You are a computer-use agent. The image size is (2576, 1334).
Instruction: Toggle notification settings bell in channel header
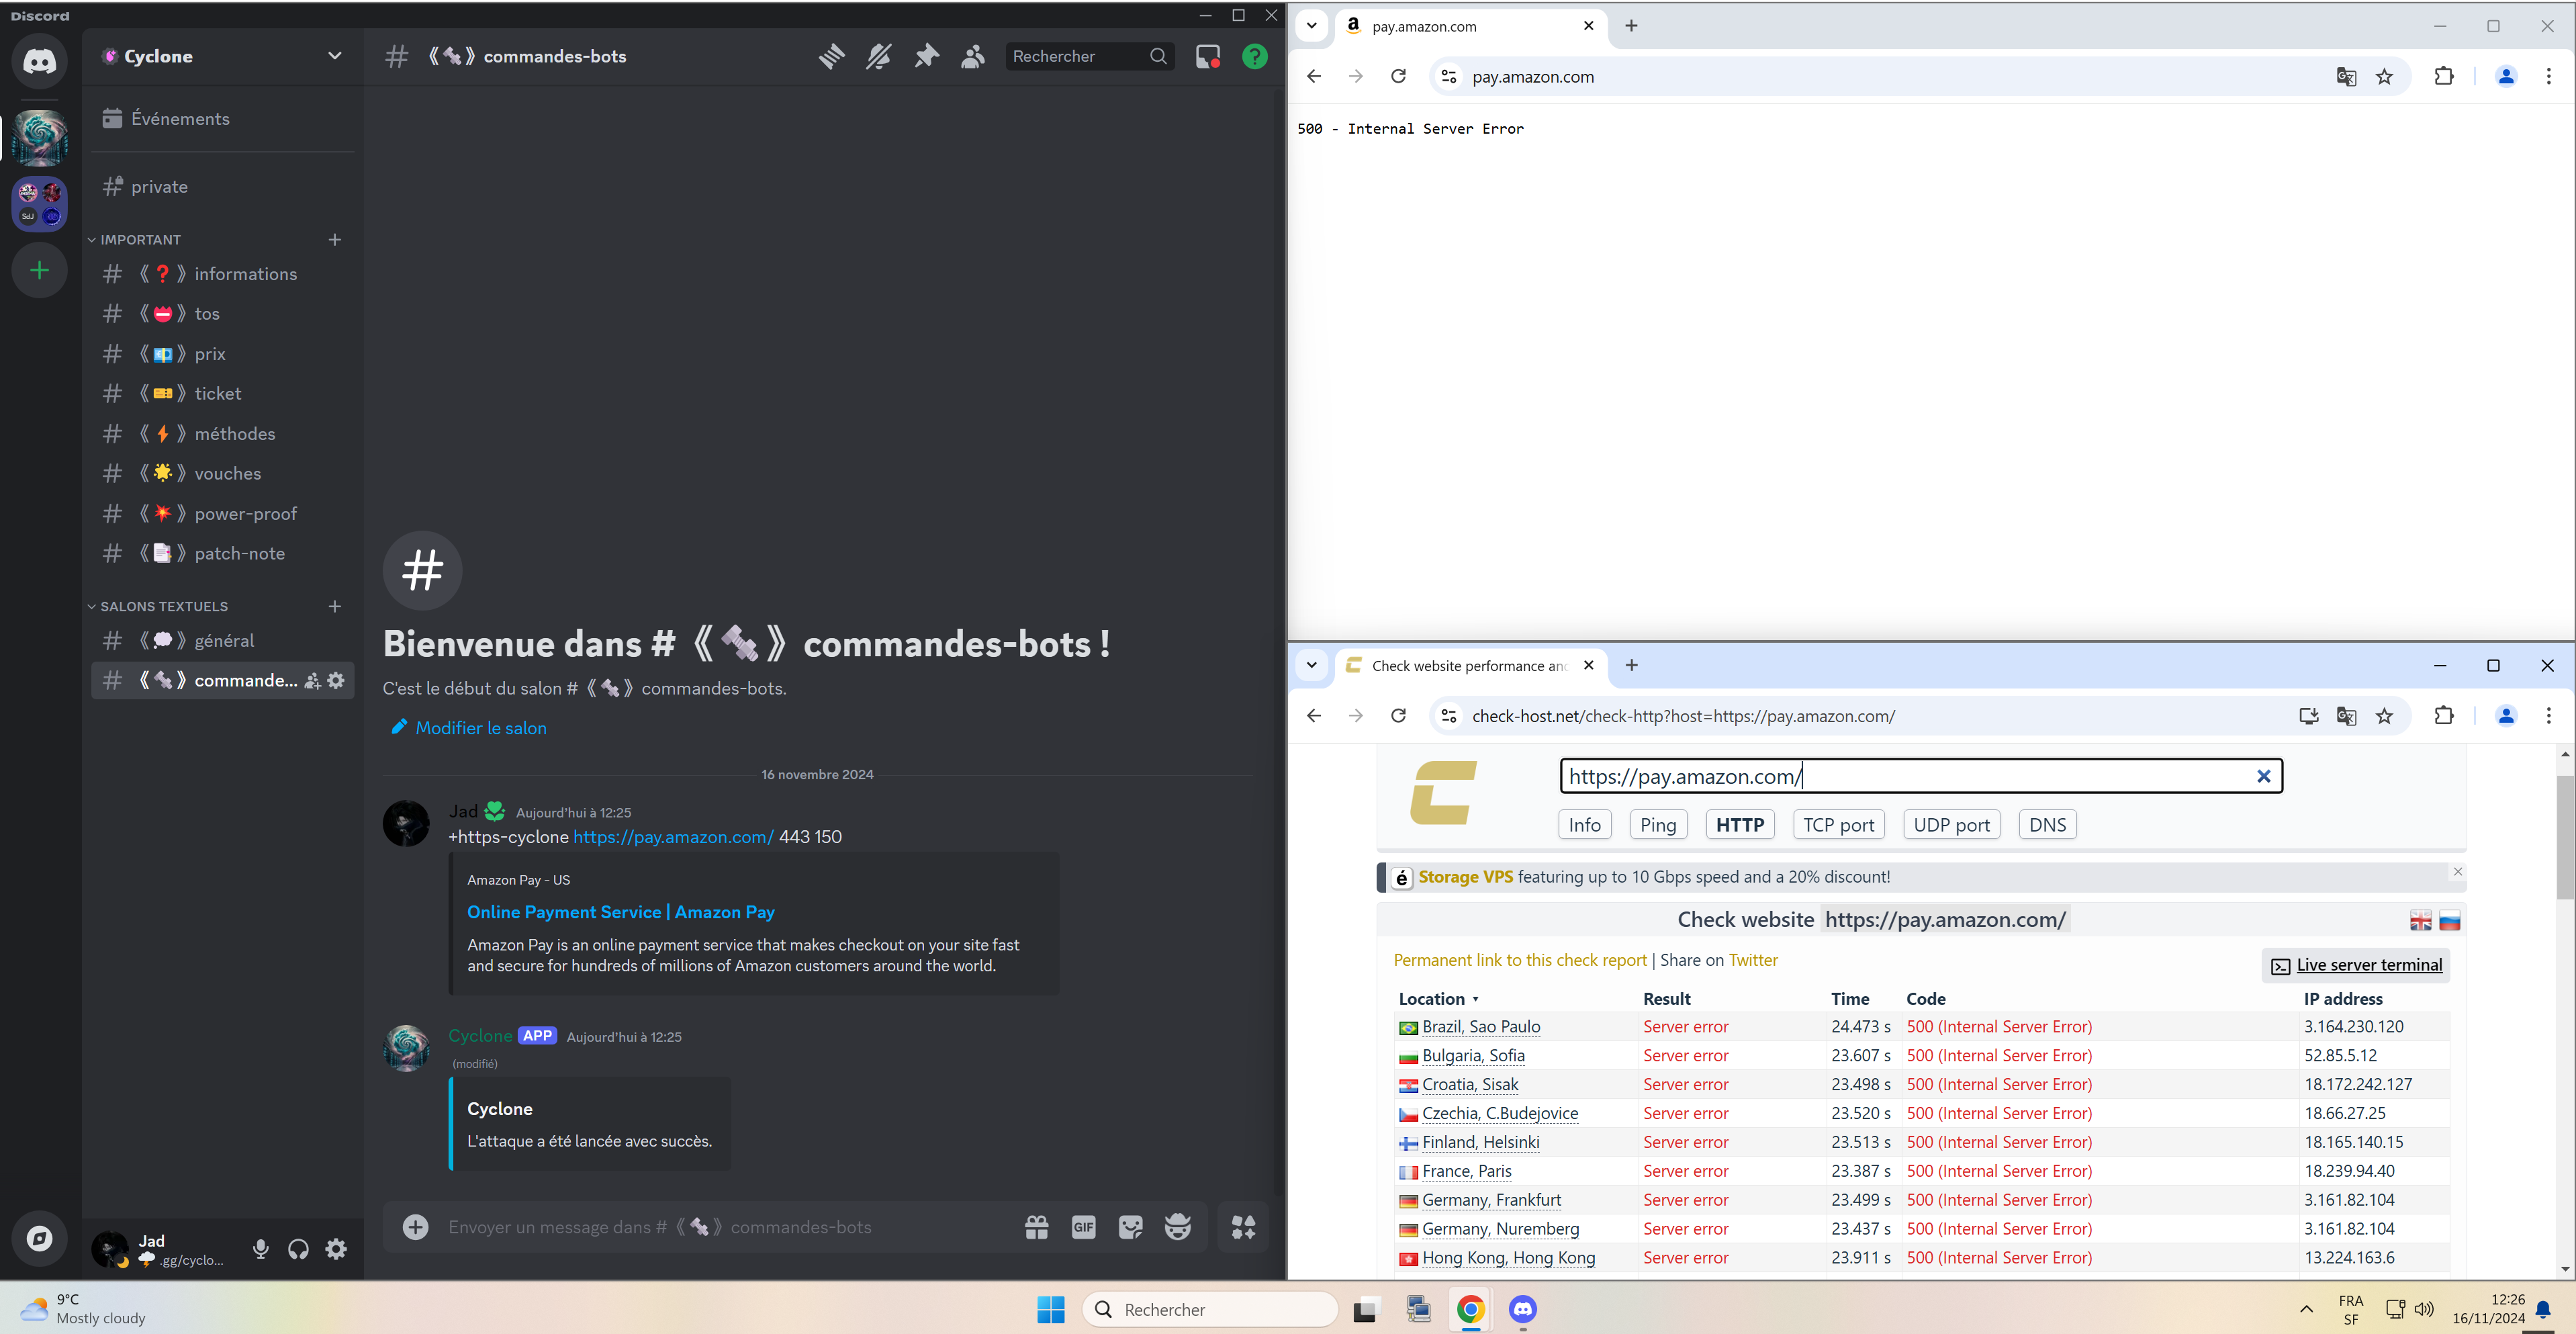(878, 57)
